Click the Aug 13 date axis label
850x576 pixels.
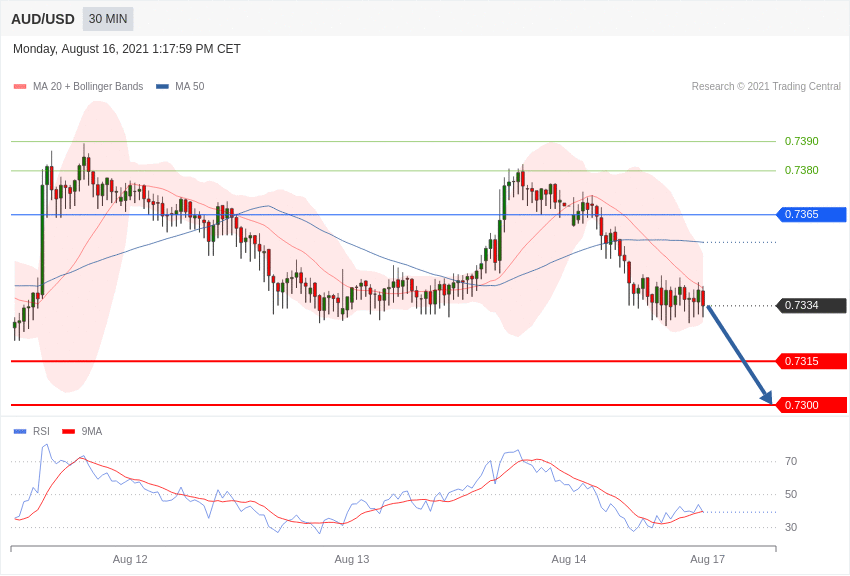[x=352, y=560]
